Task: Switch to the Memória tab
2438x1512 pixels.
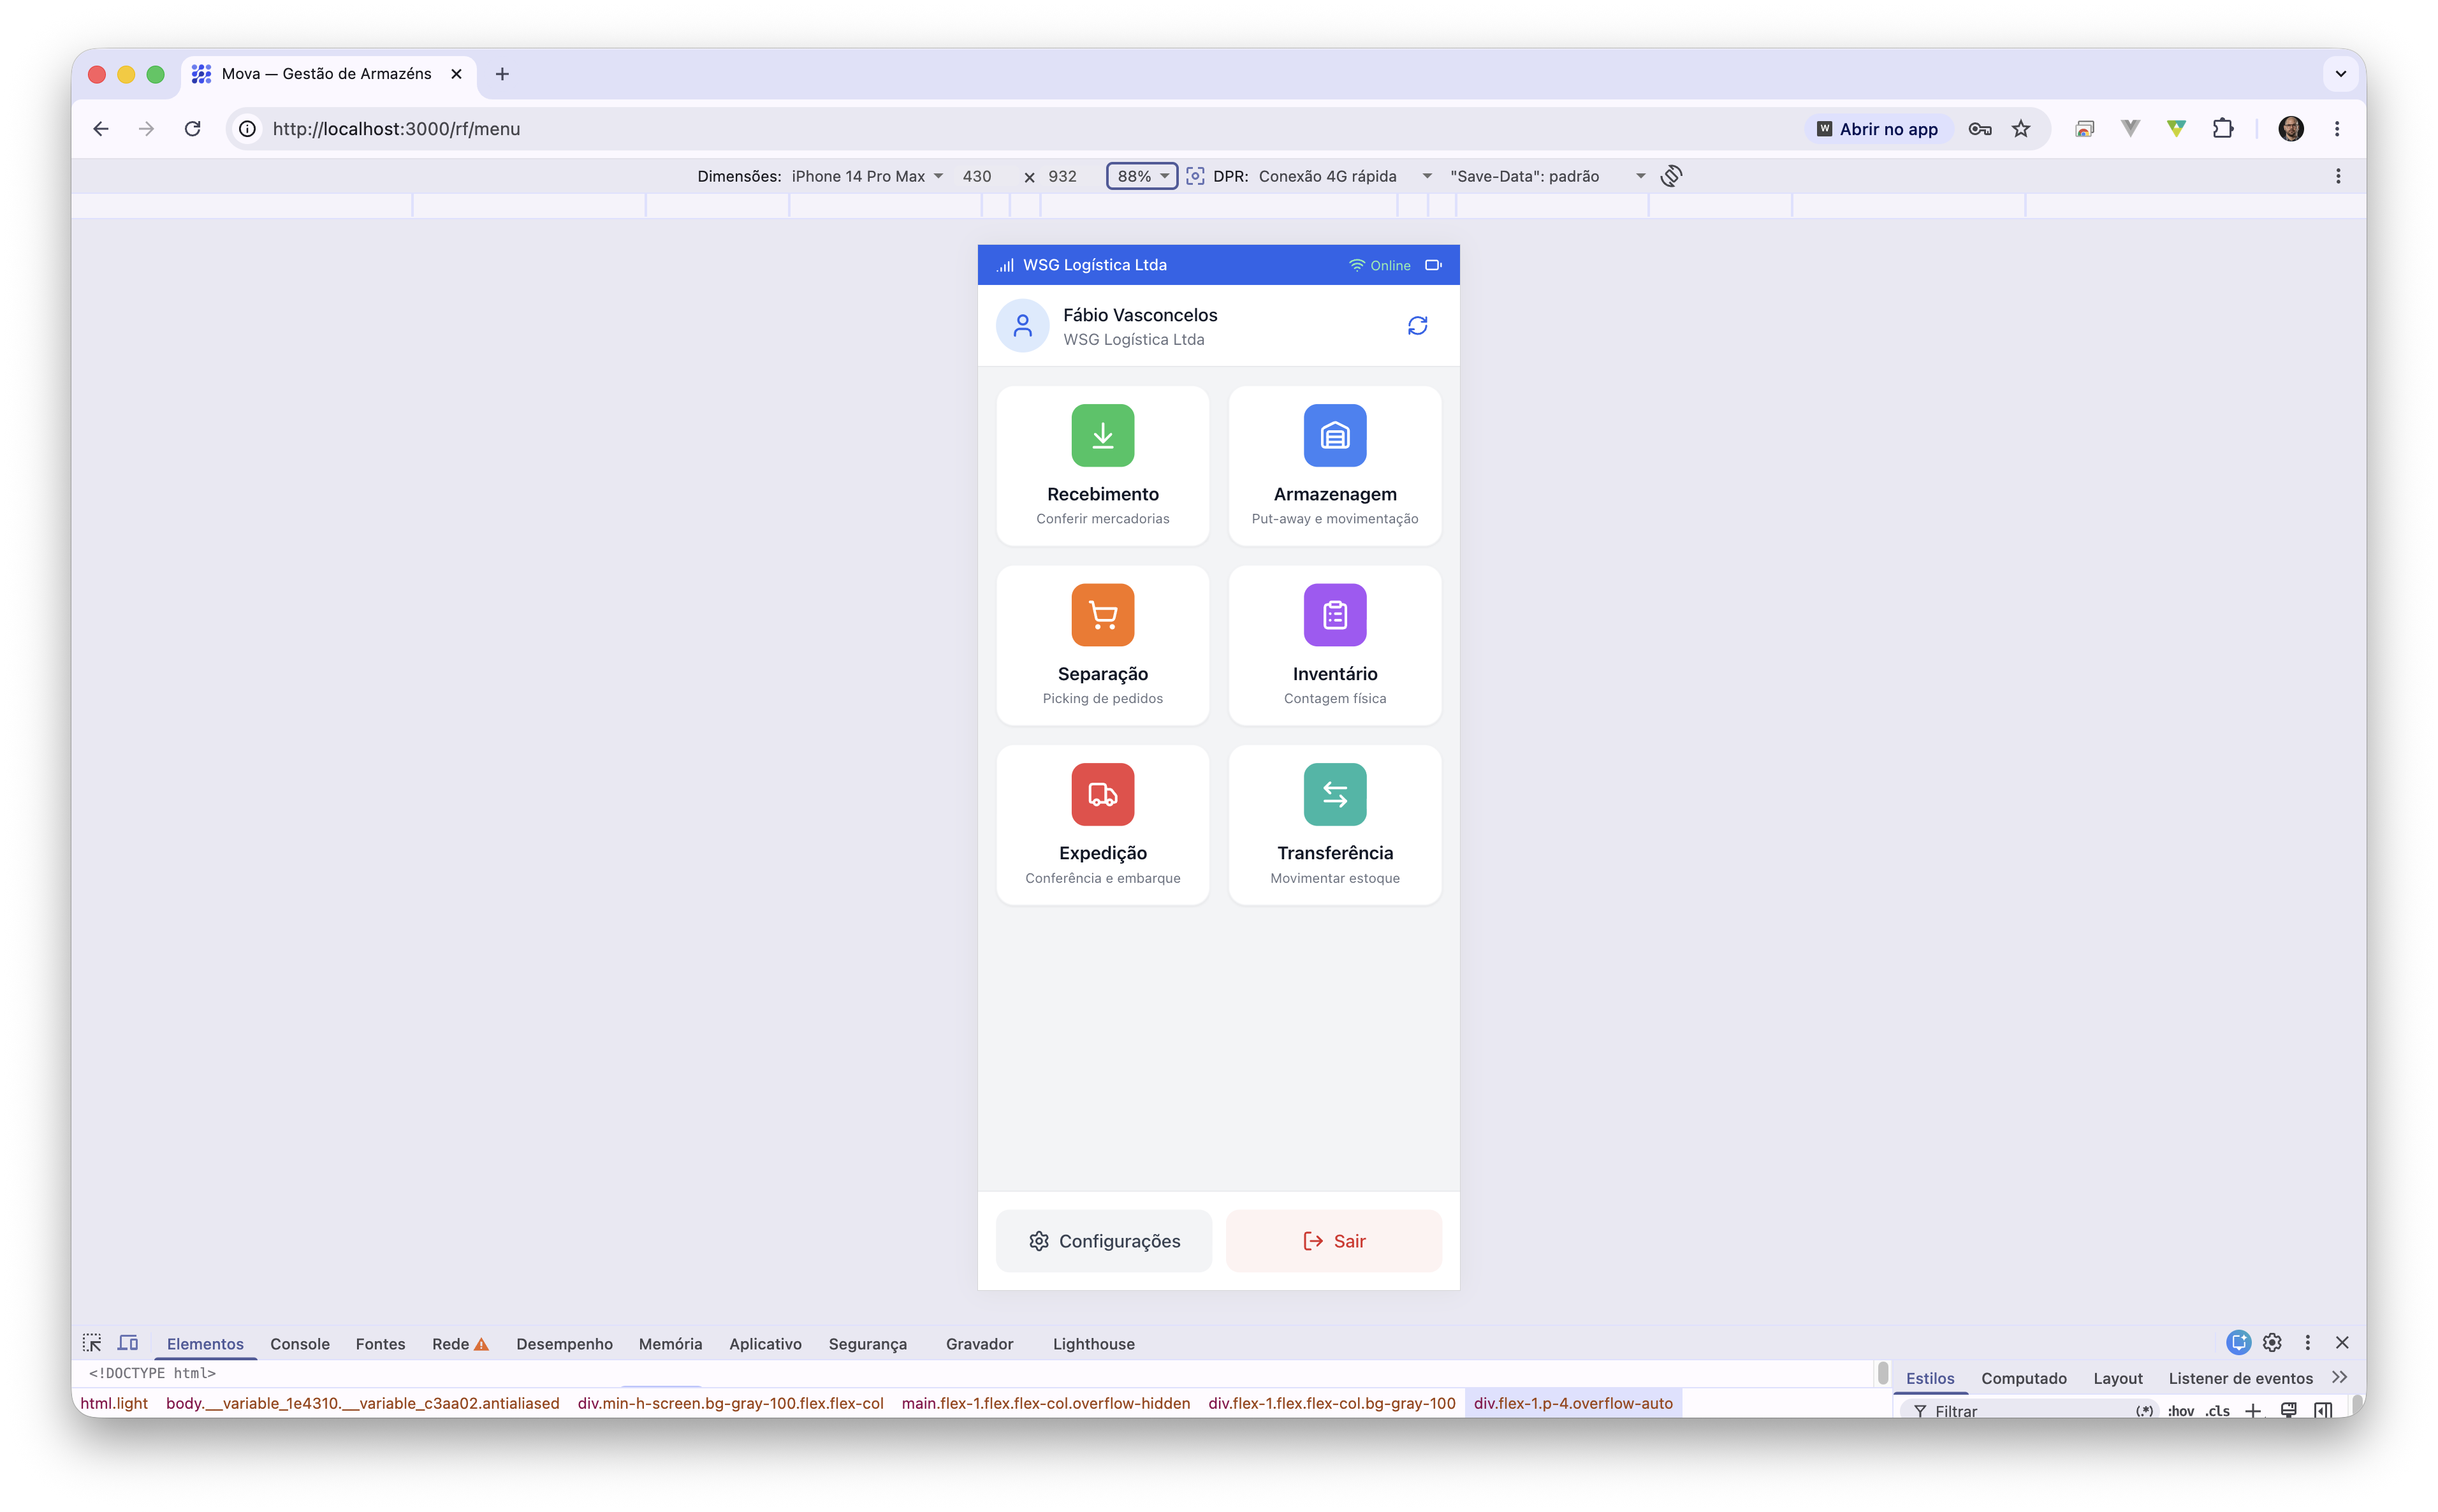Action: click(670, 1343)
